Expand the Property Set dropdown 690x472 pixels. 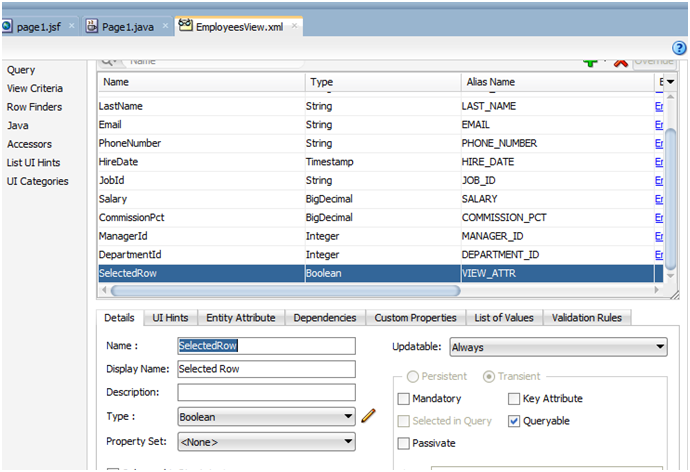pyautogui.click(x=265, y=441)
